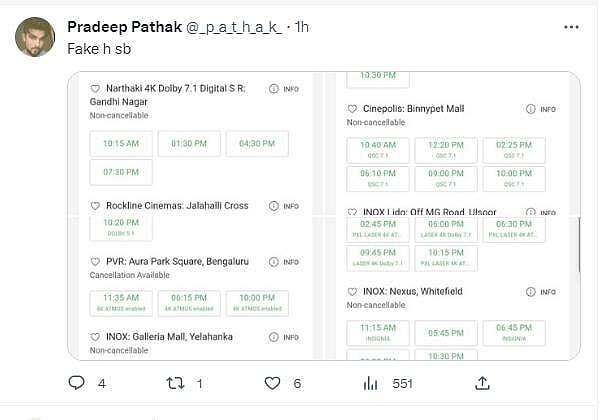This screenshot has width=607, height=420.
Task: Favorite Narthaki 4K Dolby with its heart
Action: pyautogui.click(x=96, y=89)
